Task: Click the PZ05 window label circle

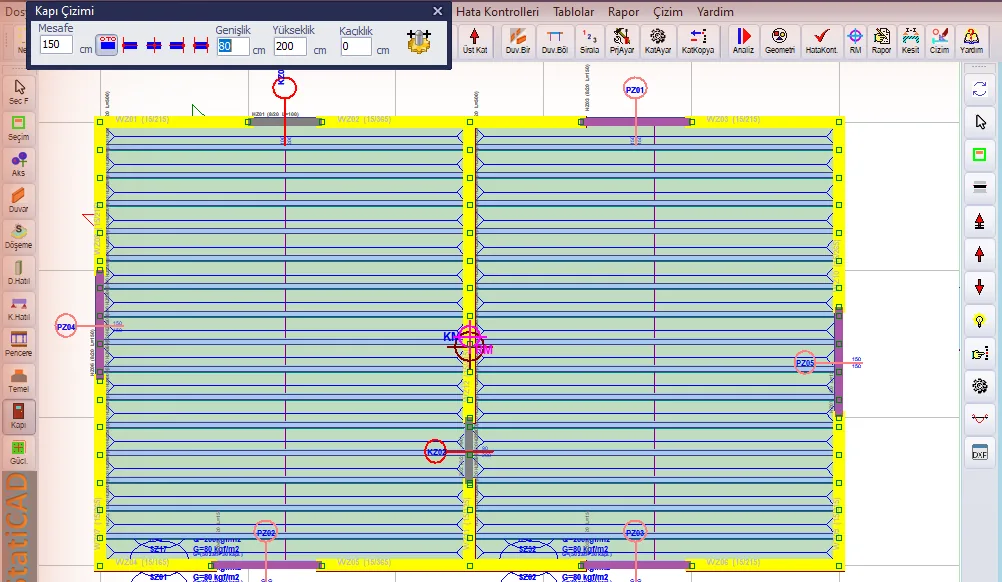Action: (805, 363)
